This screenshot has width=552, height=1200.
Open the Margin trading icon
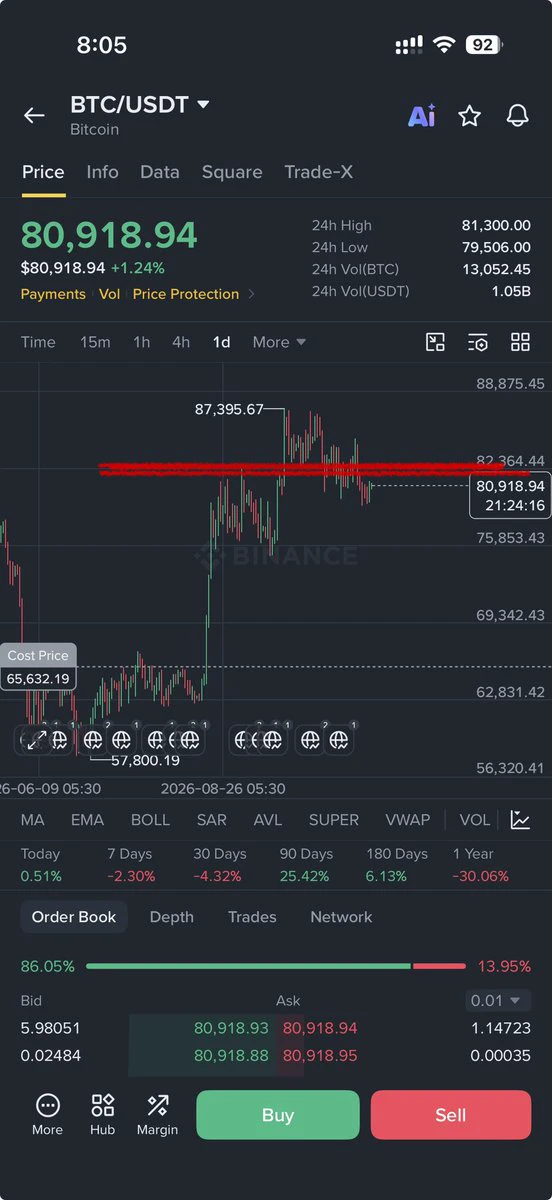coord(157,1115)
